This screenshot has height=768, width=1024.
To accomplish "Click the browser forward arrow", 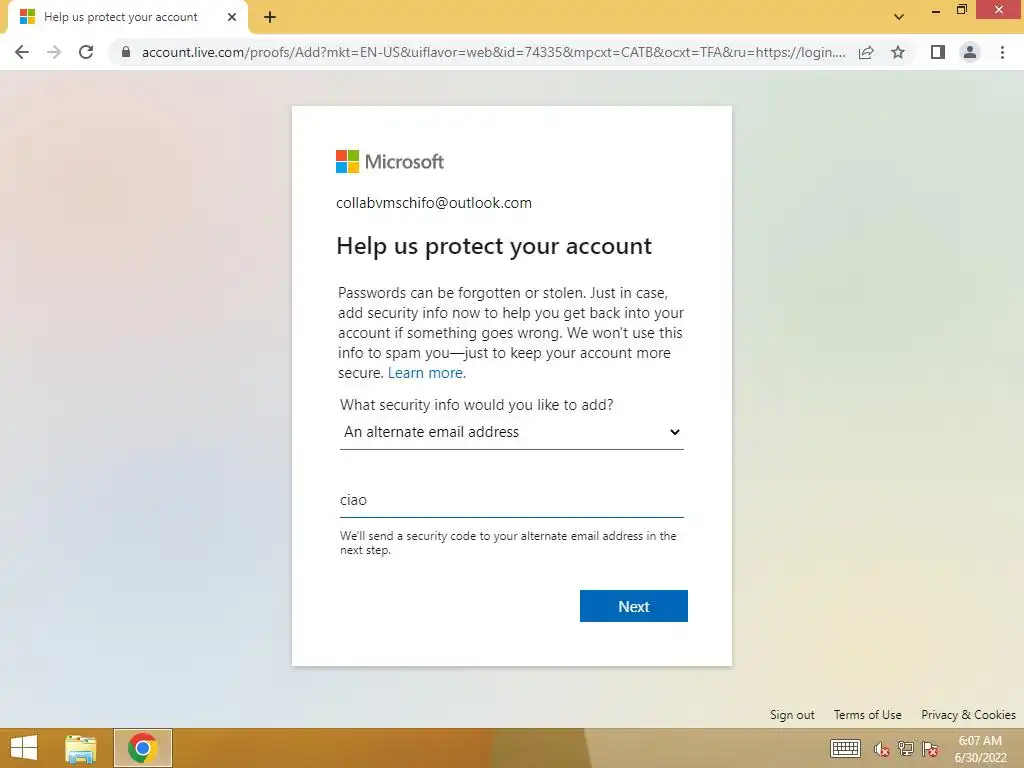I will (x=54, y=52).
